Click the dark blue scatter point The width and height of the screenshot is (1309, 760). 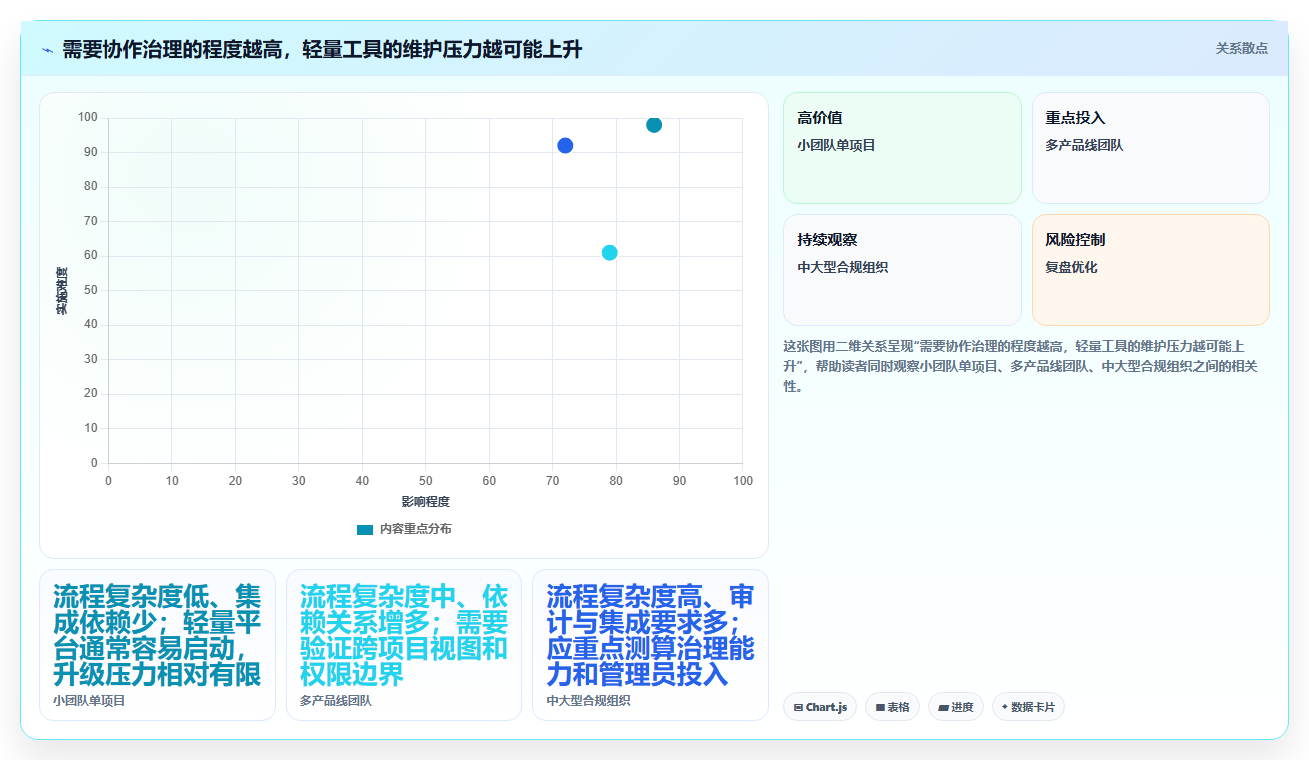pyautogui.click(x=565, y=146)
